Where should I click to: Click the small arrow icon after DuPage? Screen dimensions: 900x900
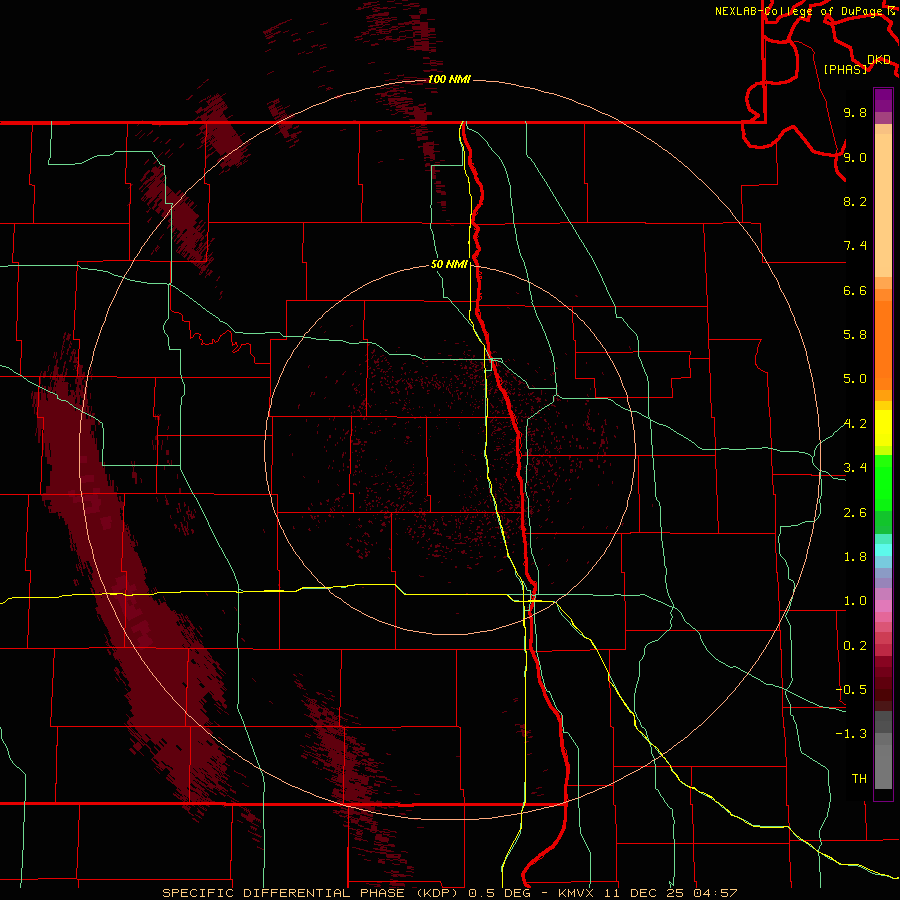(x=891, y=10)
